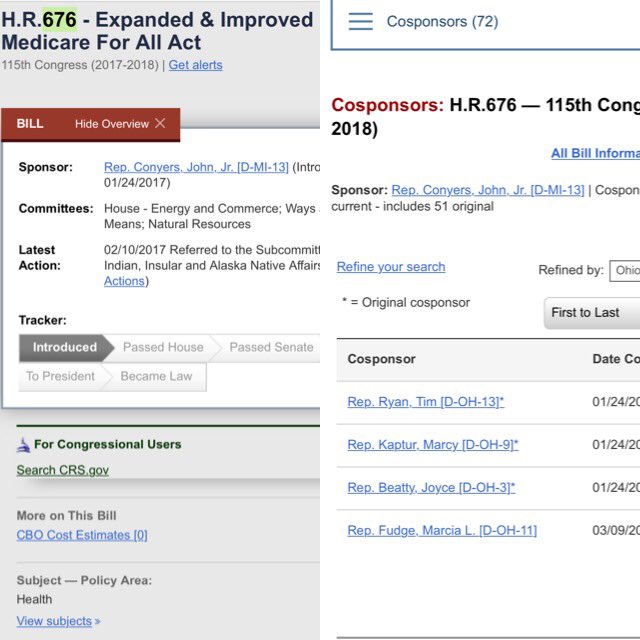Click the More on This Bill heading
640x640 pixels.
67,516
